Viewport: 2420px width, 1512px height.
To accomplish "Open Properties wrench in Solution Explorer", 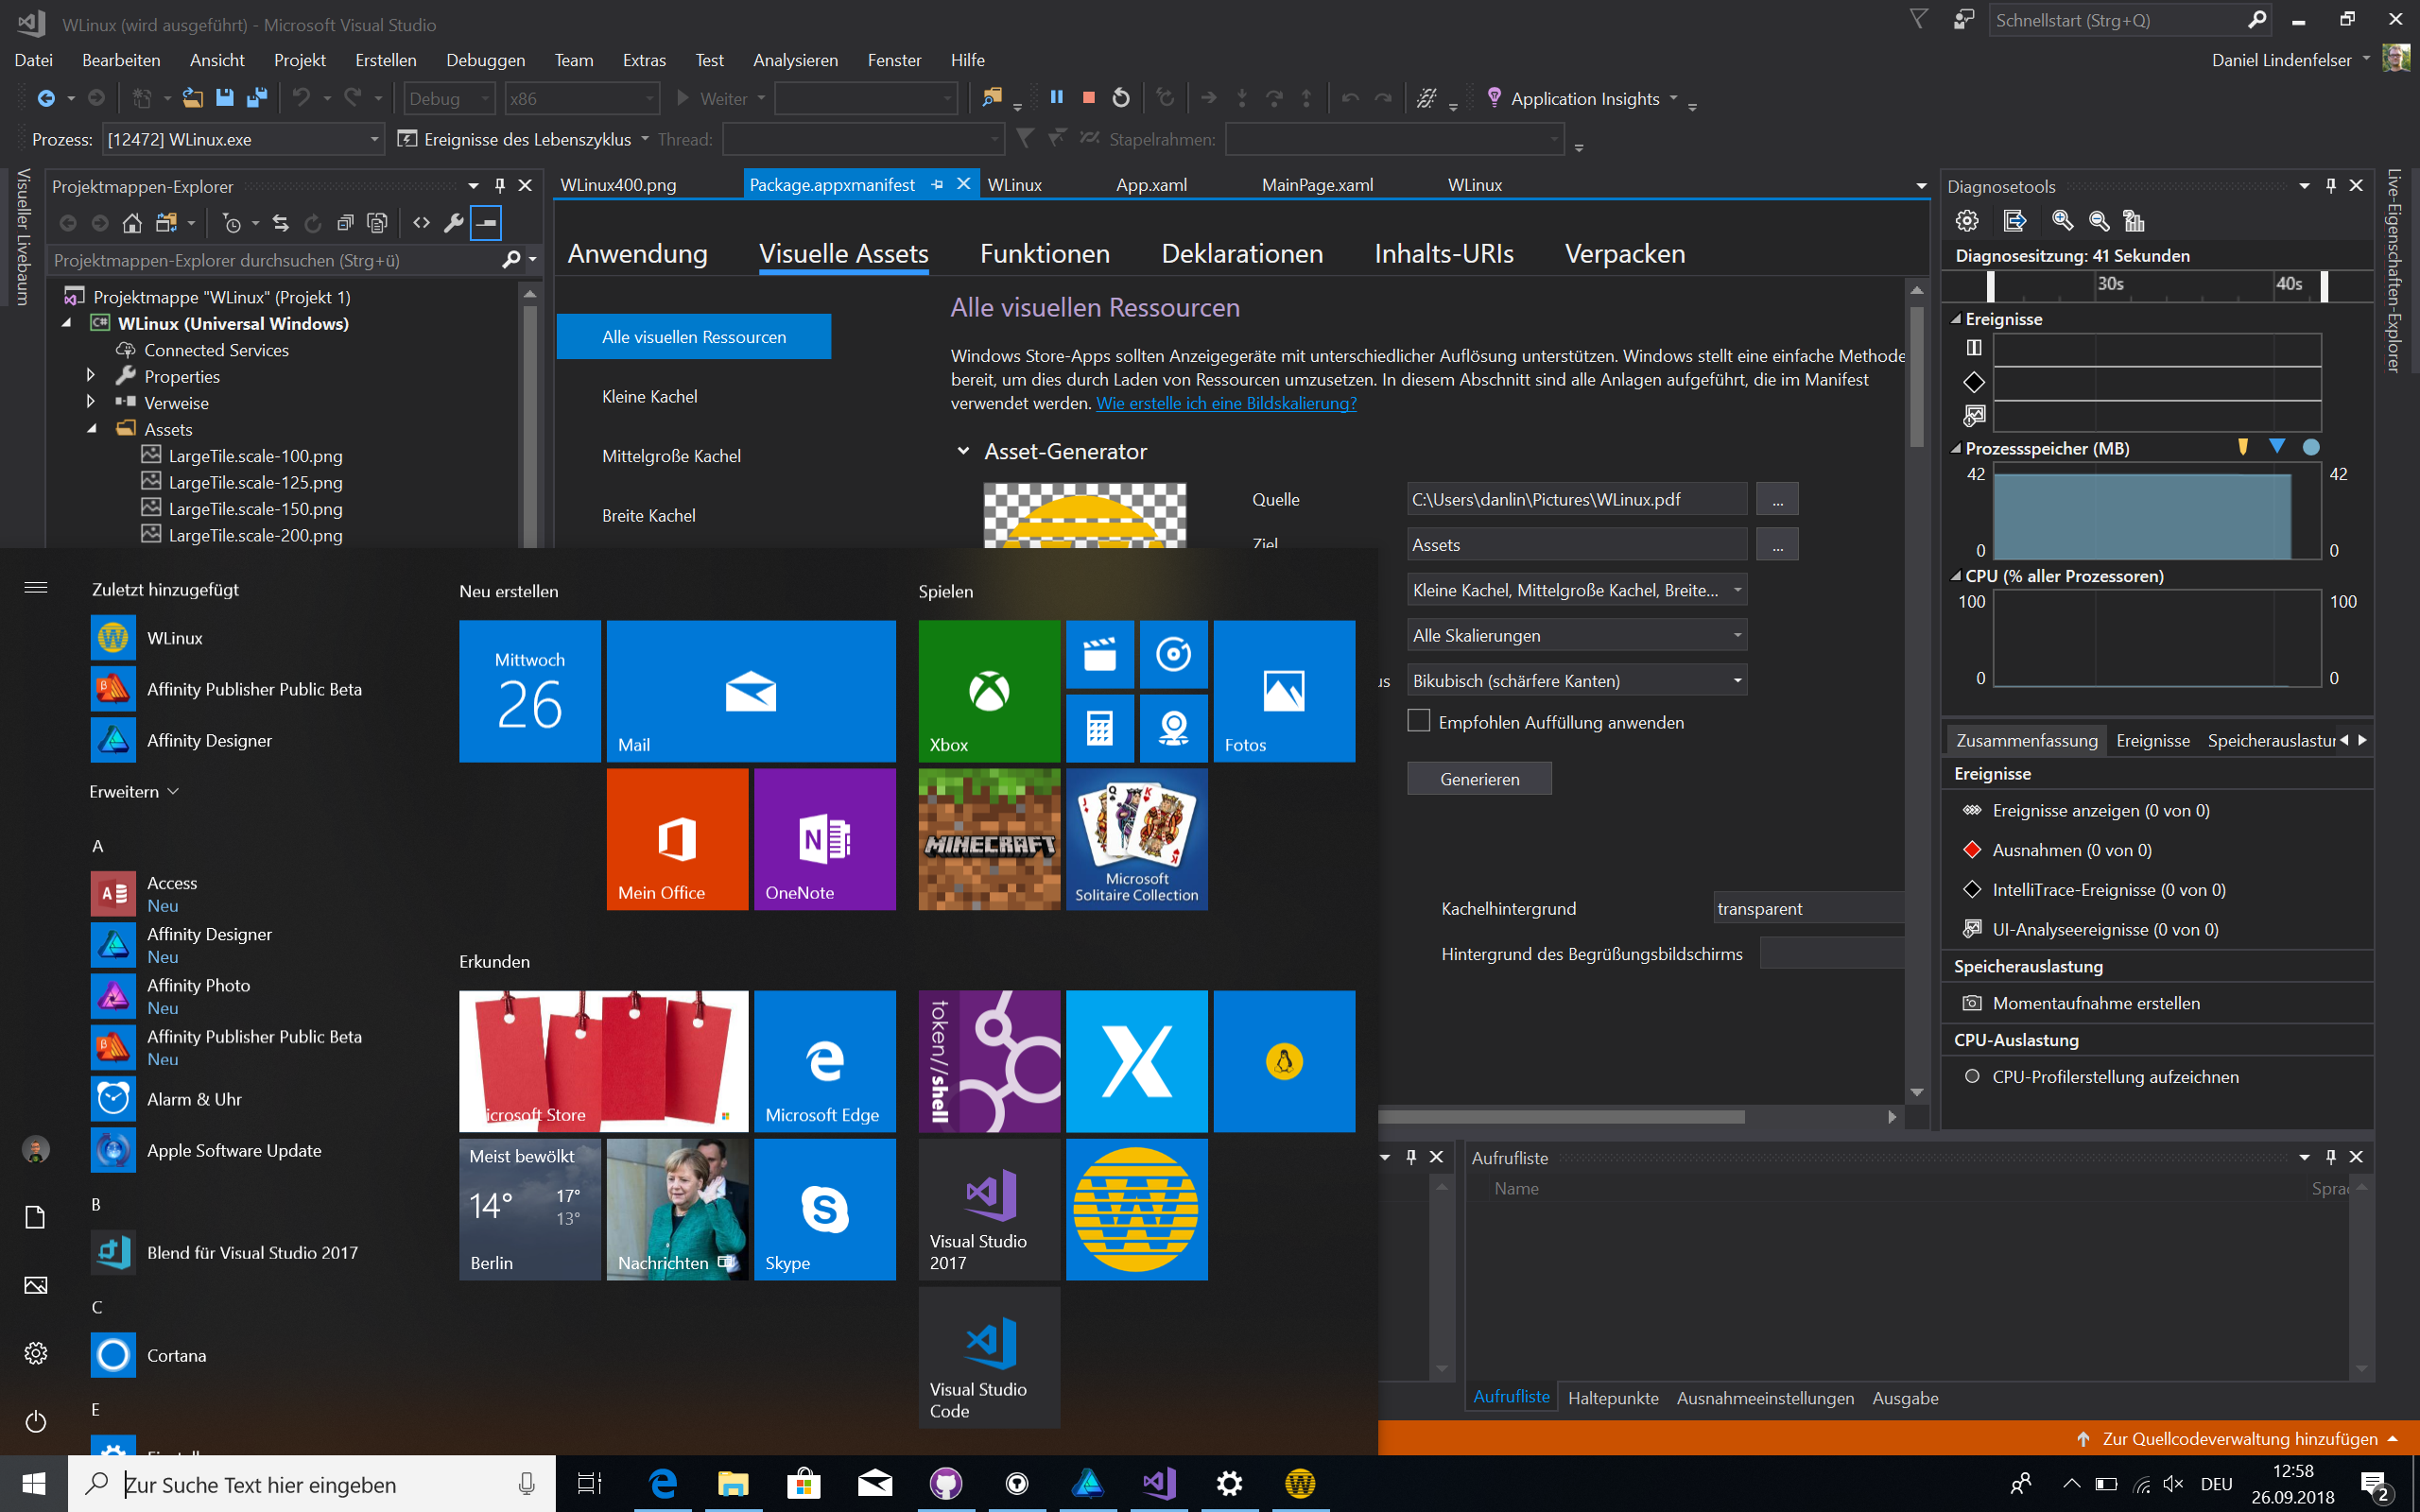I will coord(454,223).
